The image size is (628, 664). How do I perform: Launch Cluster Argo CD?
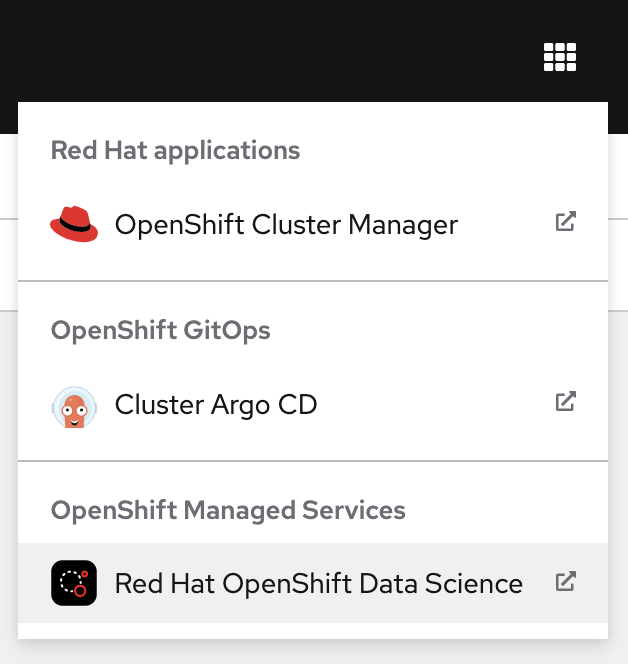coord(216,405)
